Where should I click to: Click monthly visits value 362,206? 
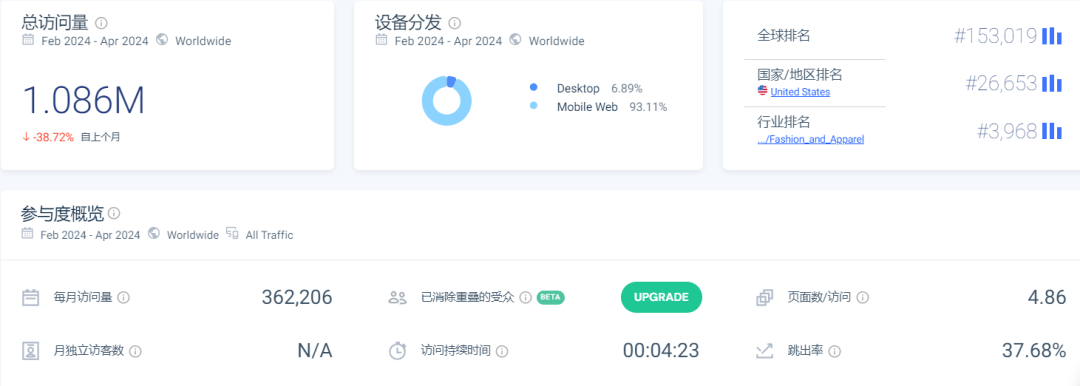tap(297, 298)
